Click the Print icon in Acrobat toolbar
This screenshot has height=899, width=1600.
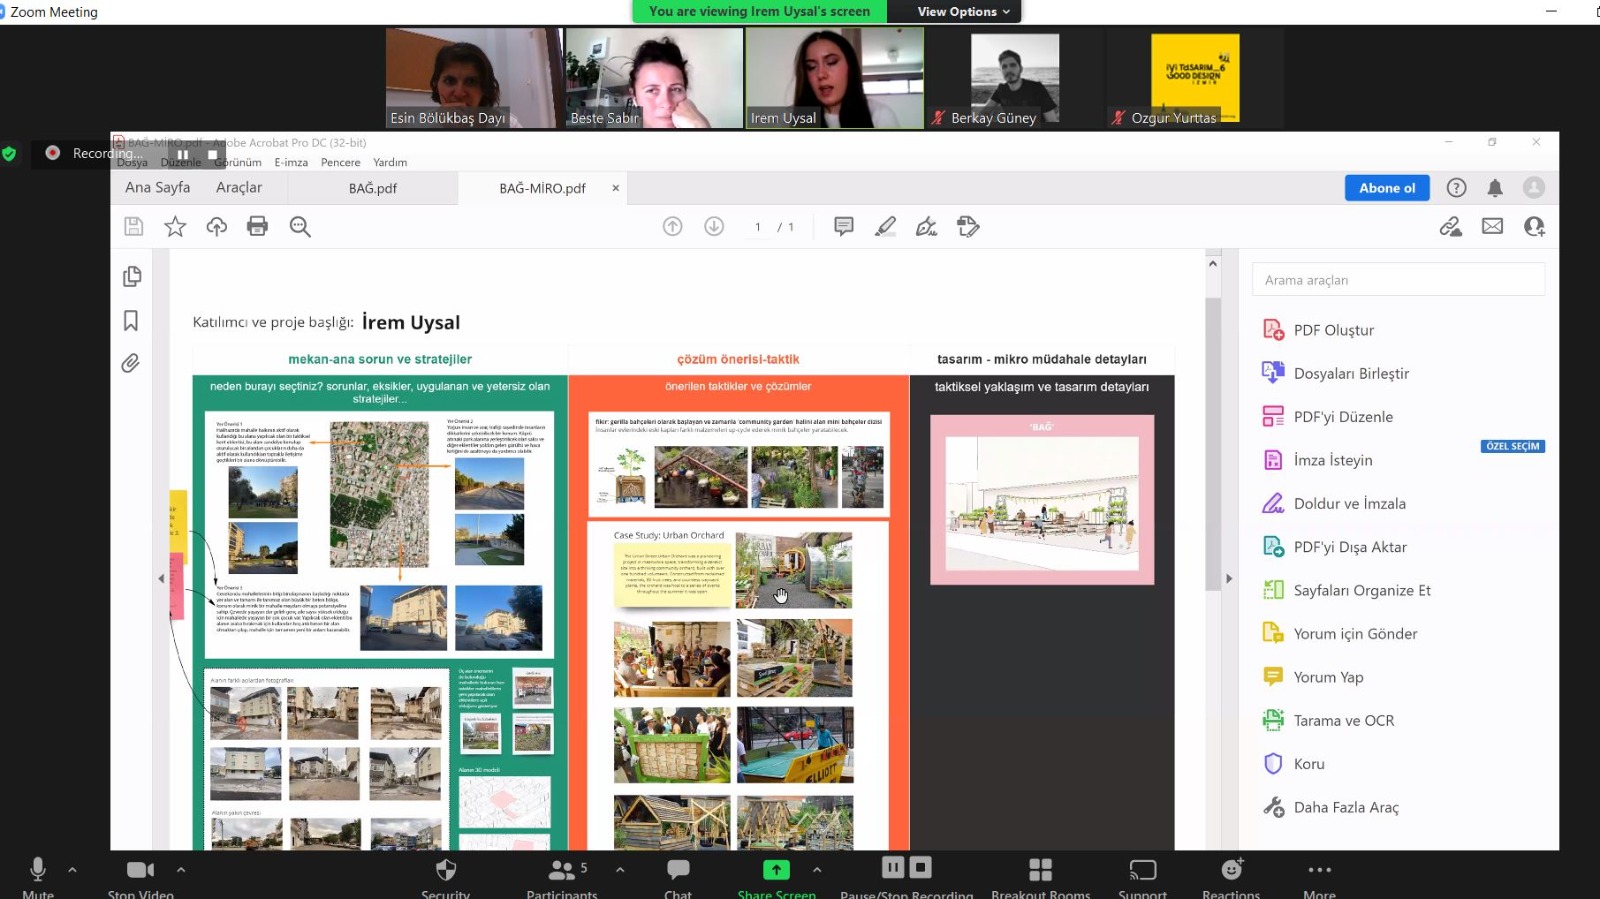point(257,226)
